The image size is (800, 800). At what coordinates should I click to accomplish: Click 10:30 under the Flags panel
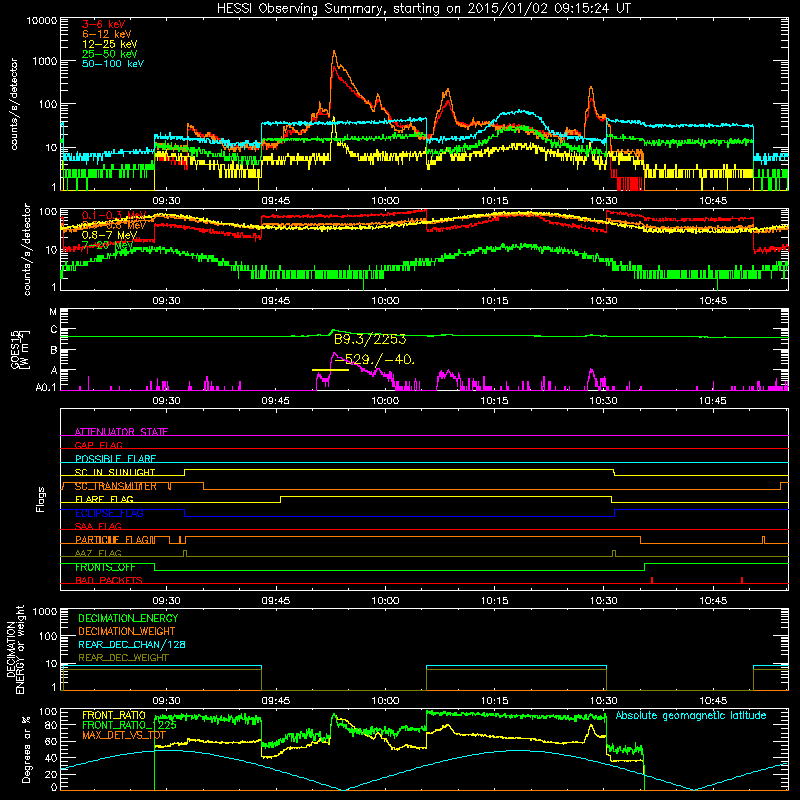point(604,601)
